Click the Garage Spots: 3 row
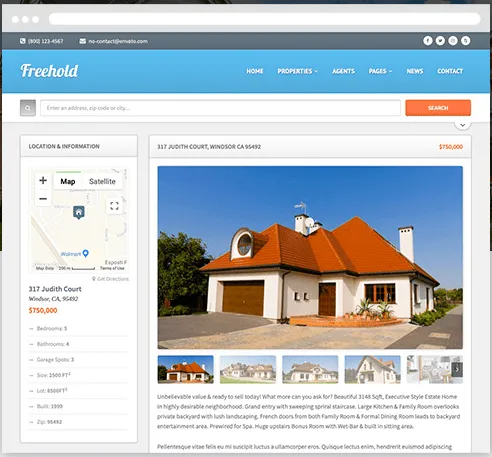 point(79,360)
